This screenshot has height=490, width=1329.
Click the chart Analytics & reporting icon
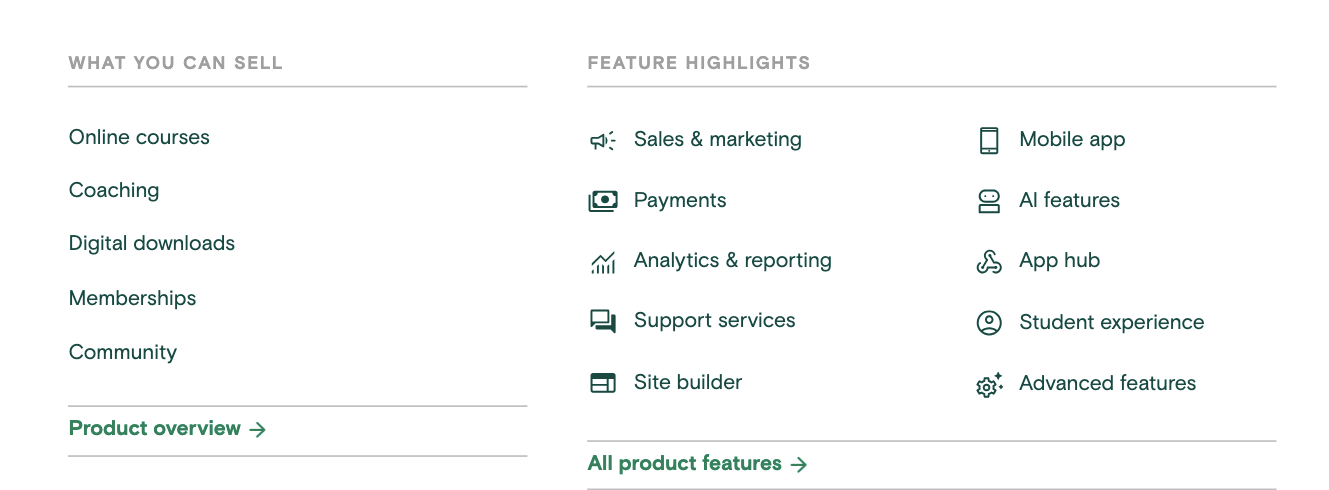click(x=603, y=263)
